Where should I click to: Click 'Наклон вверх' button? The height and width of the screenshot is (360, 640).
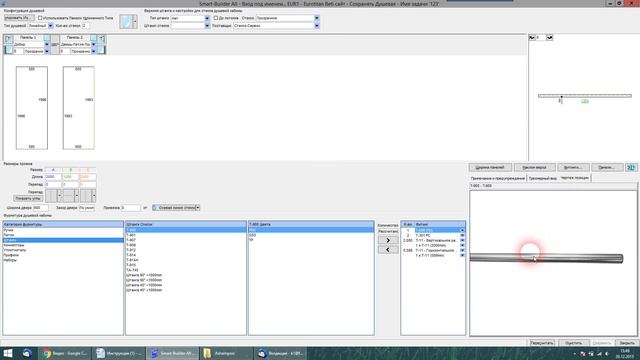(x=534, y=167)
